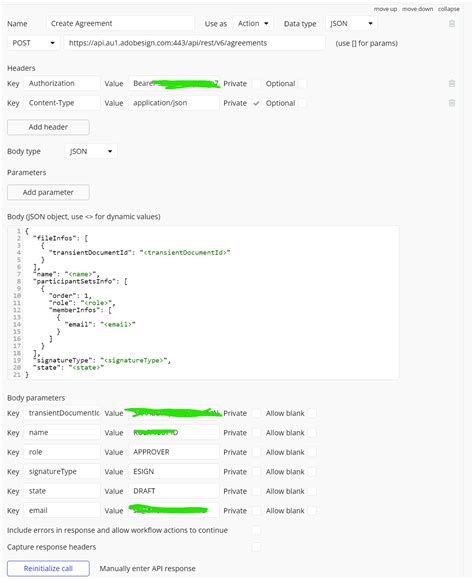Delete the Create Agreement API call
474x580 pixels.
(x=452, y=24)
